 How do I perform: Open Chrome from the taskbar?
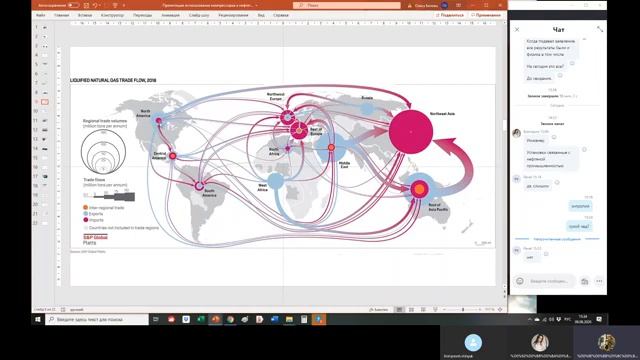click(230, 320)
